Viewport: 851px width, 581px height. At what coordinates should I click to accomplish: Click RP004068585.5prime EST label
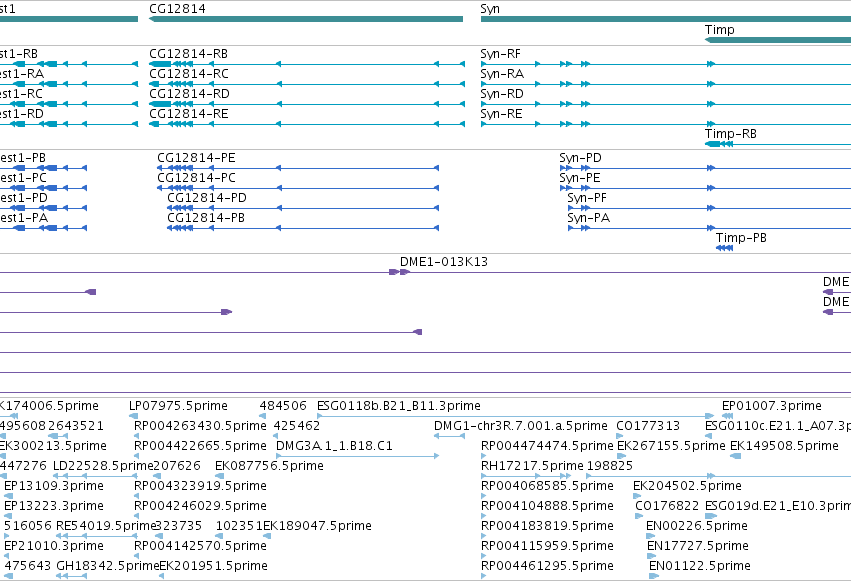[x=547, y=486]
